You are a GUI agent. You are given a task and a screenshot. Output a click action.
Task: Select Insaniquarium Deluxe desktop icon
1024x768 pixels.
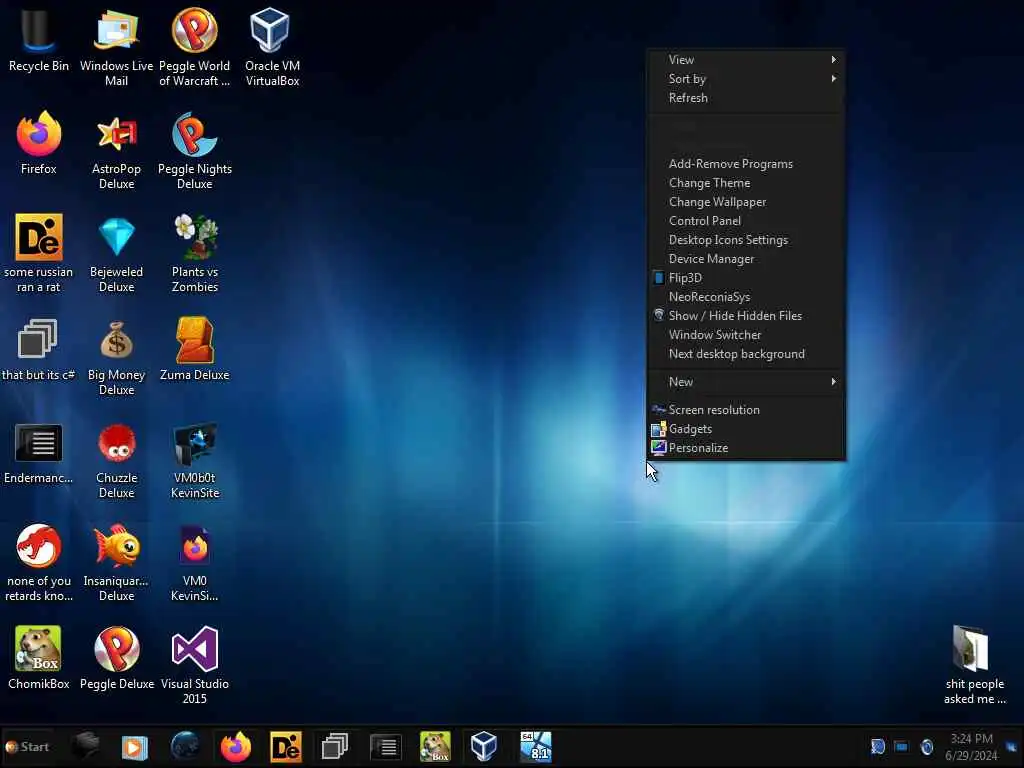pyautogui.click(x=116, y=563)
